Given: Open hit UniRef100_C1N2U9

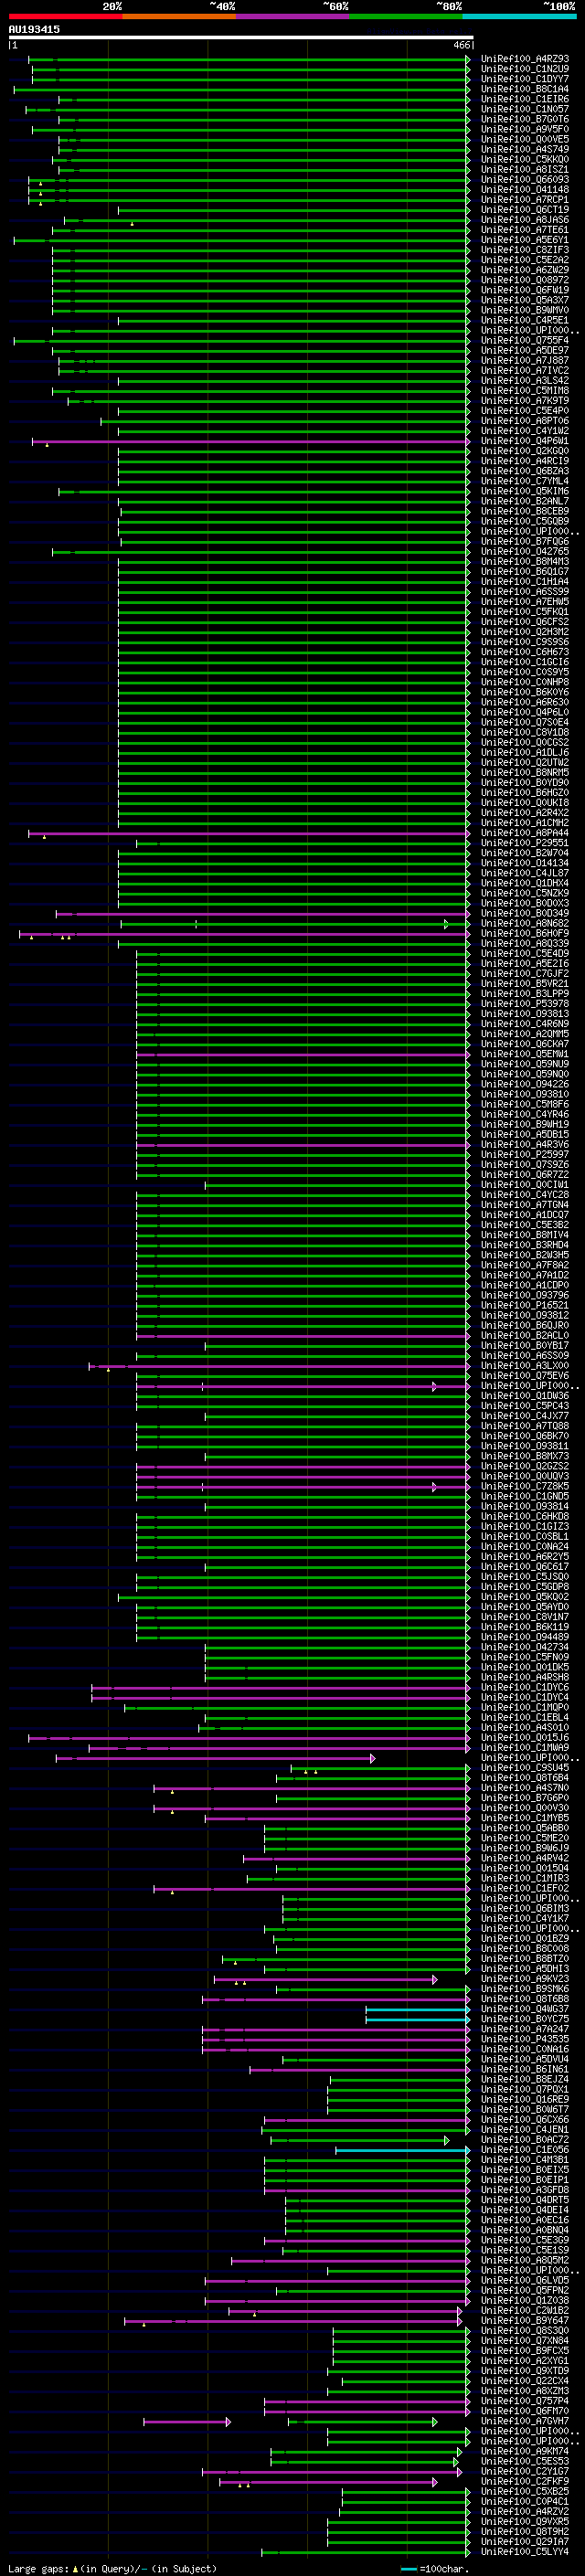Looking at the screenshot, I should pyautogui.click(x=524, y=69).
